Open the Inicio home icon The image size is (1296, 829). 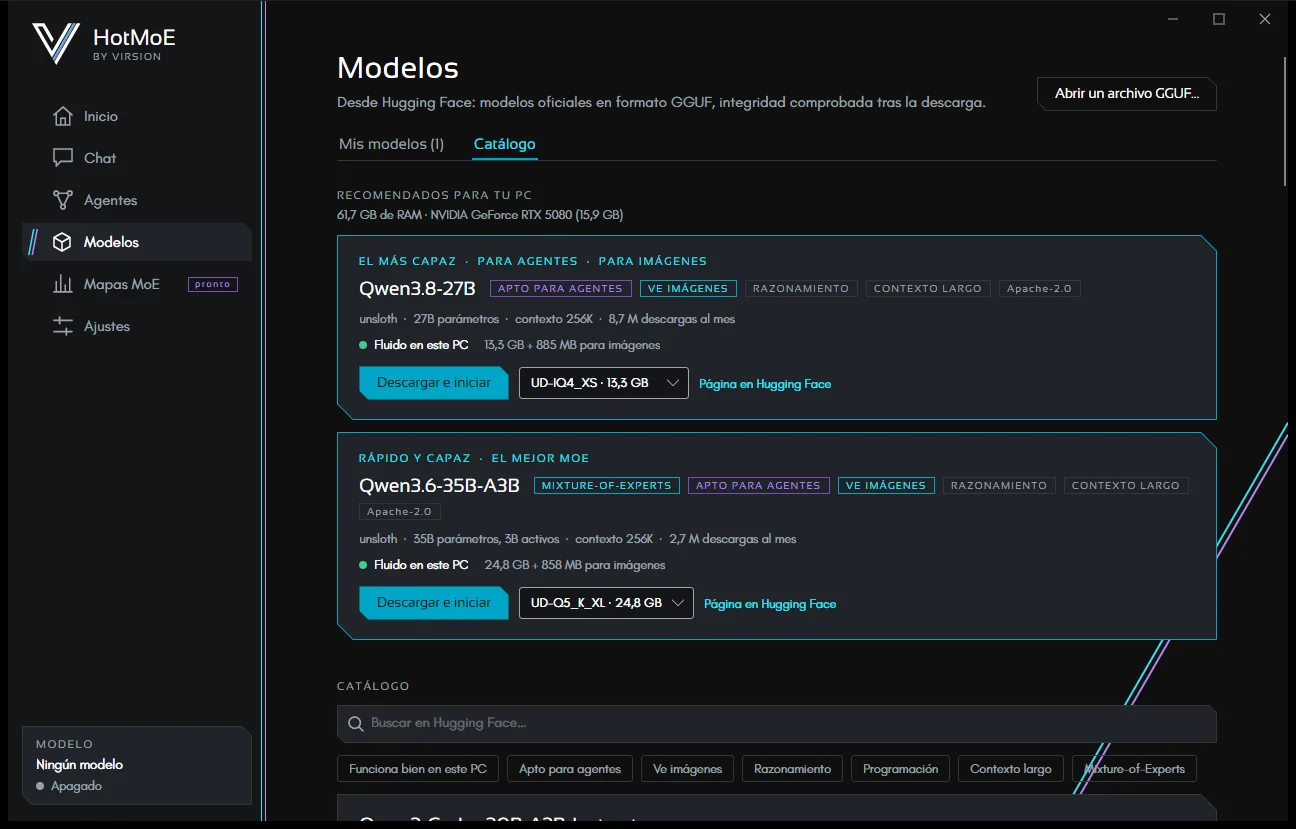(x=63, y=116)
